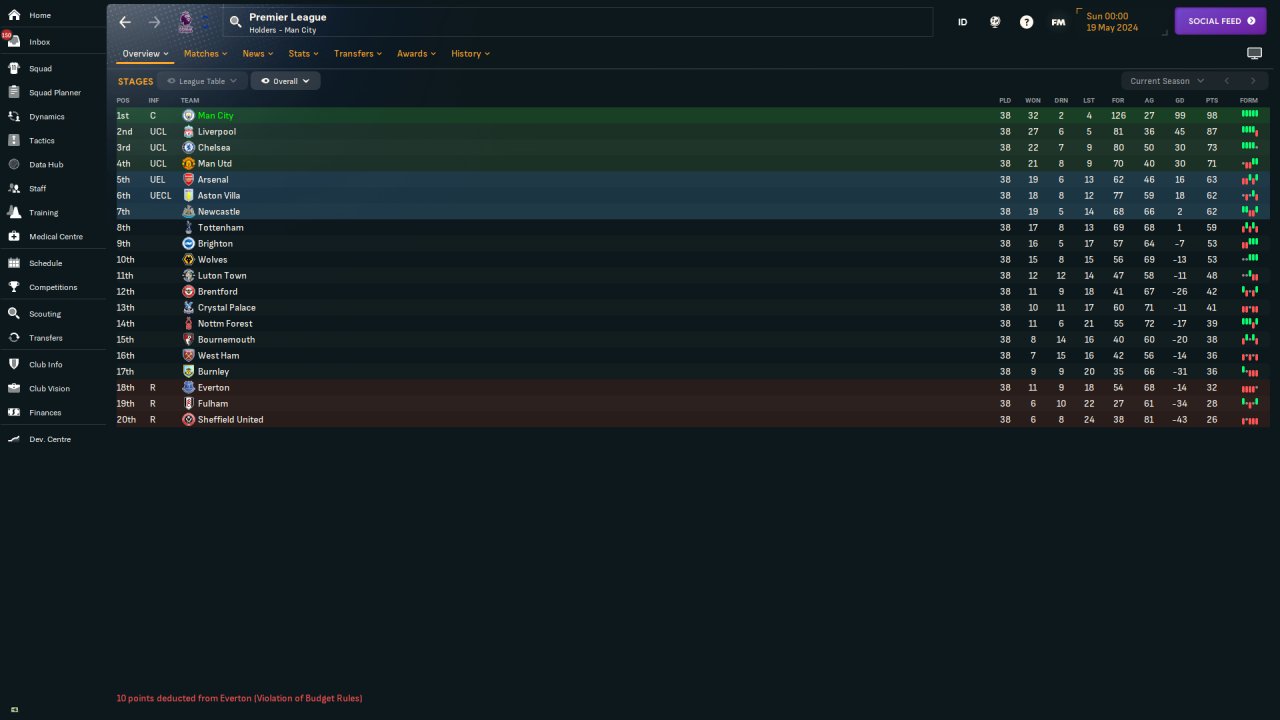Click Man City's 98 points value
The height and width of the screenshot is (720, 1280).
(x=1212, y=116)
